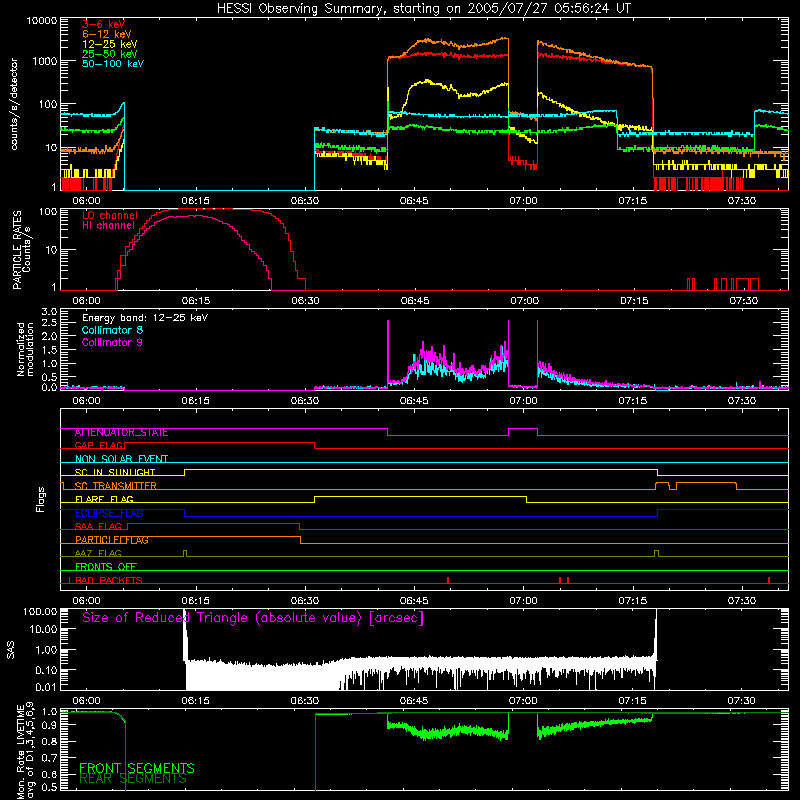This screenshot has height=800, width=800.
Task: Click the 'Size of Reduced Triangle' SAS caption
Action: coord(253,618)
